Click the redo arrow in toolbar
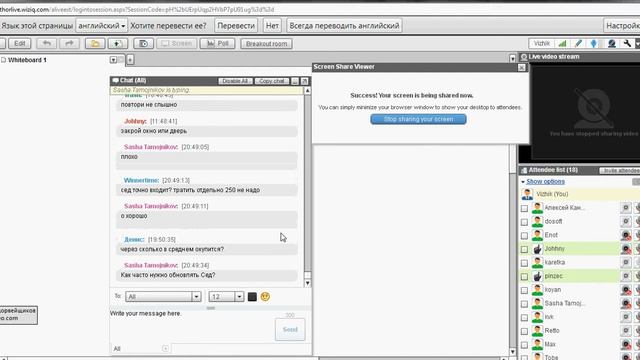This screenshot has height=360, width=640. (69, 43)
